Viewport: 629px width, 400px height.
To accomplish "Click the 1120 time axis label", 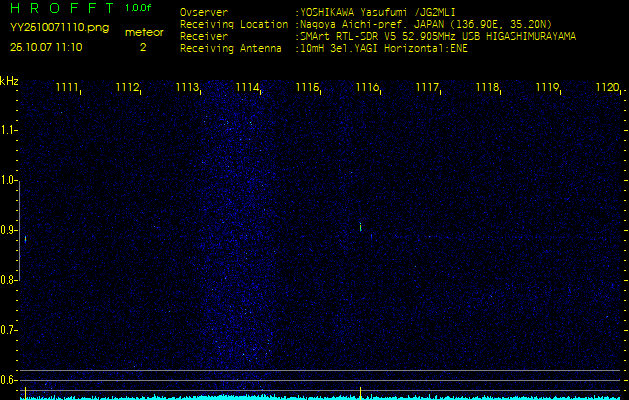I will (607, 87).
